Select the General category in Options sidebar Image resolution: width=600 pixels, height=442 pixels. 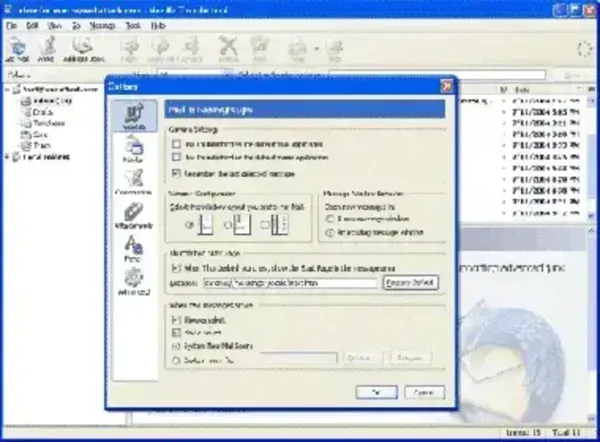[134, 116]
